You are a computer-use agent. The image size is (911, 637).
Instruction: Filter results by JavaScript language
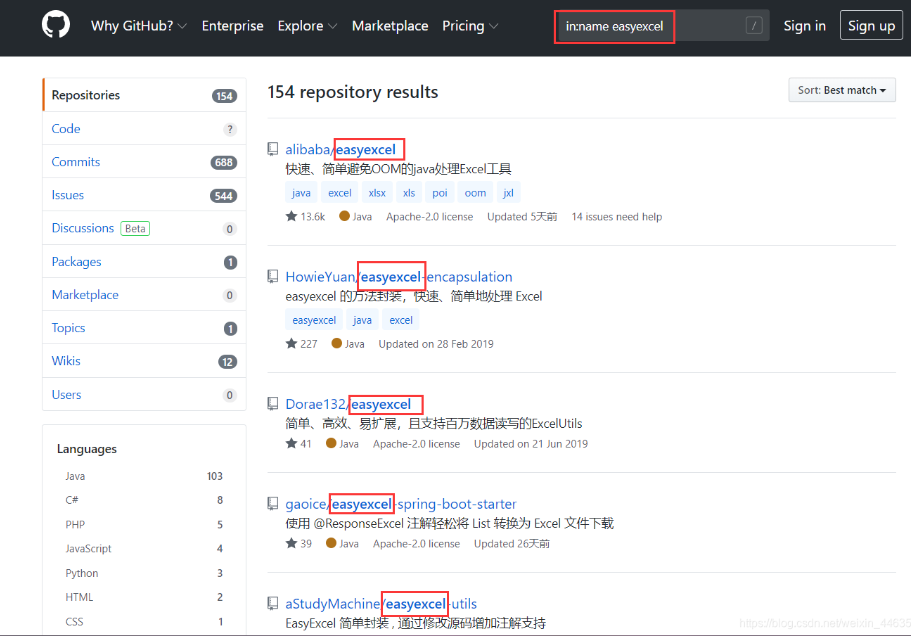pos(144,549)
